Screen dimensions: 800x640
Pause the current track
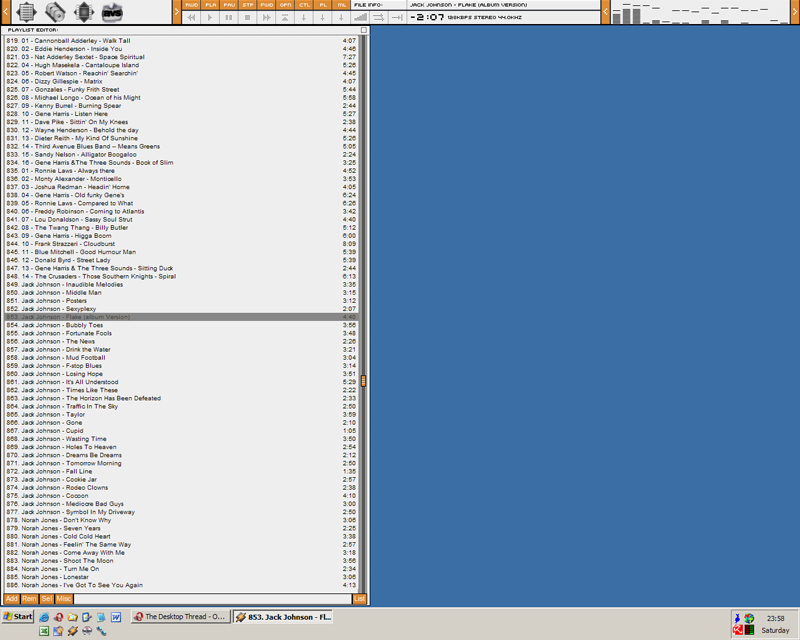coord(229,17)
